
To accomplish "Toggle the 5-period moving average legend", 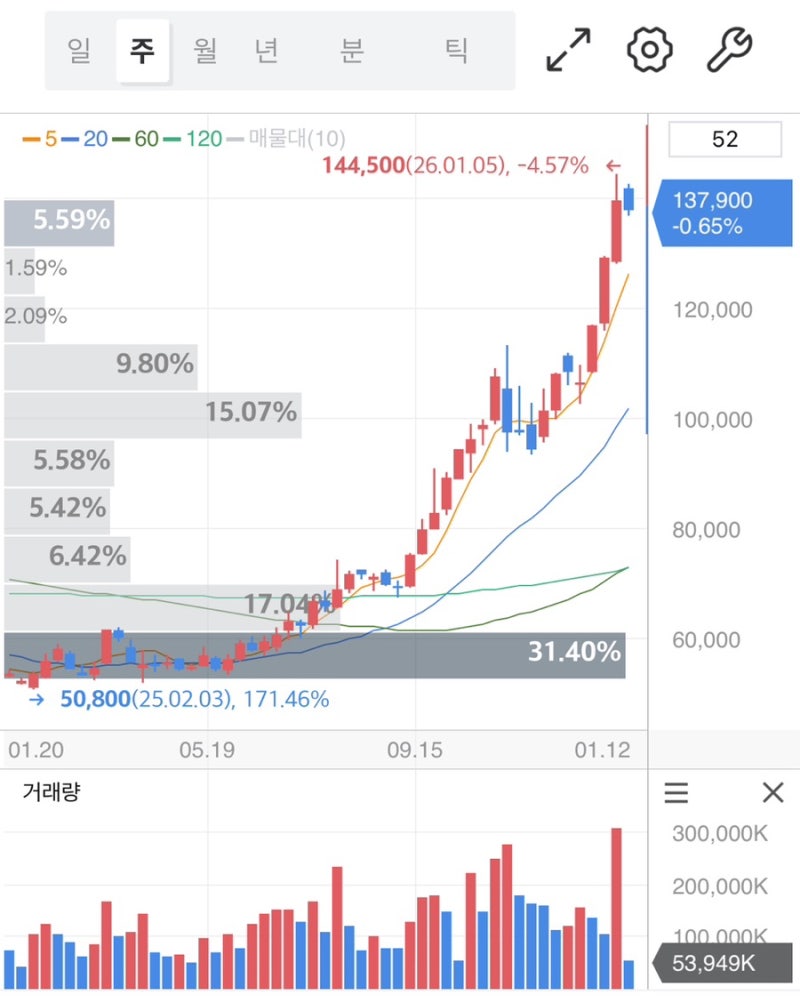I will 40,139.
